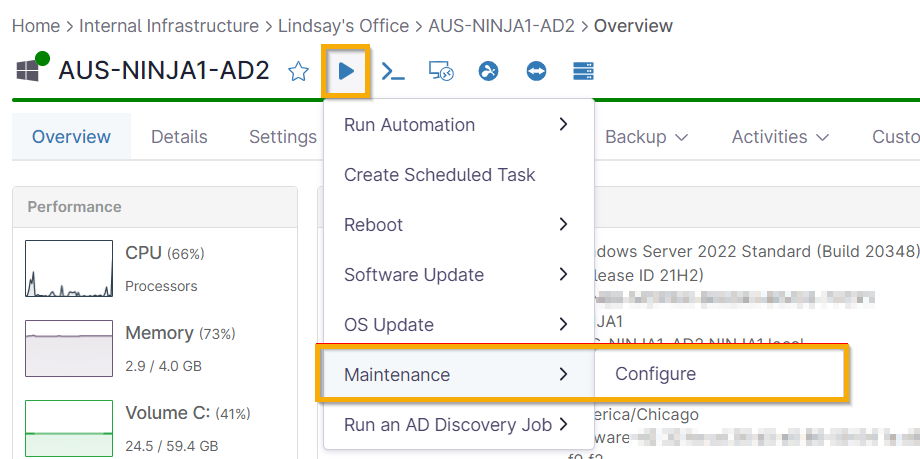Open the terminal command-line icon
This screenshot has height=459, width=920.
pyautogui.click(x=394, y=71)
